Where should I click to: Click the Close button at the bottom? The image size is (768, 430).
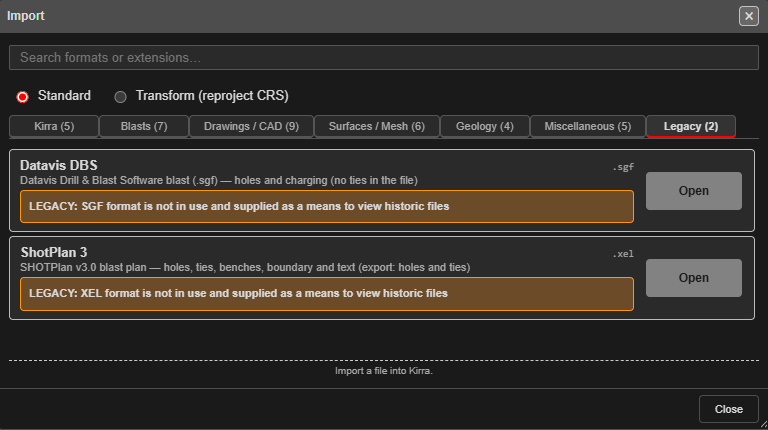point(728,409)
